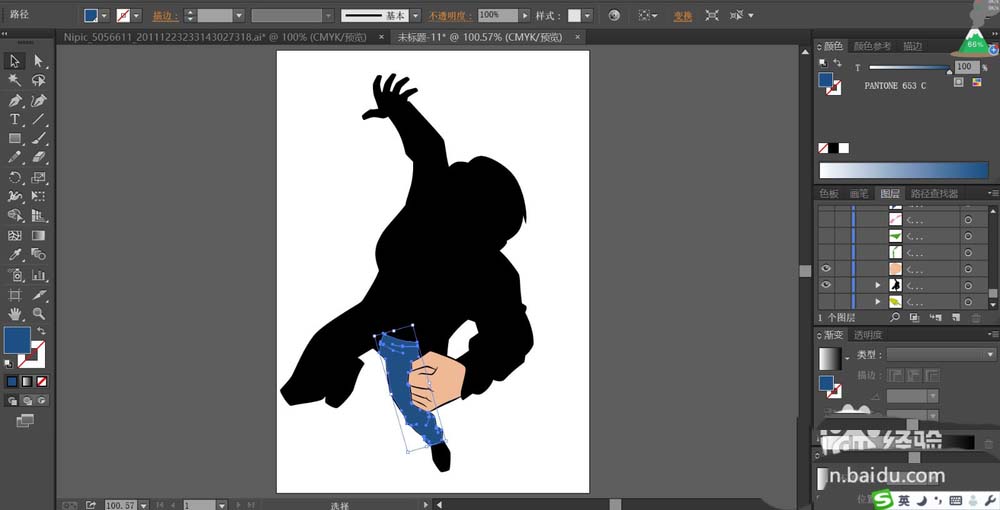
Task: Select the Scale tool
Action: tap(38, 177)
